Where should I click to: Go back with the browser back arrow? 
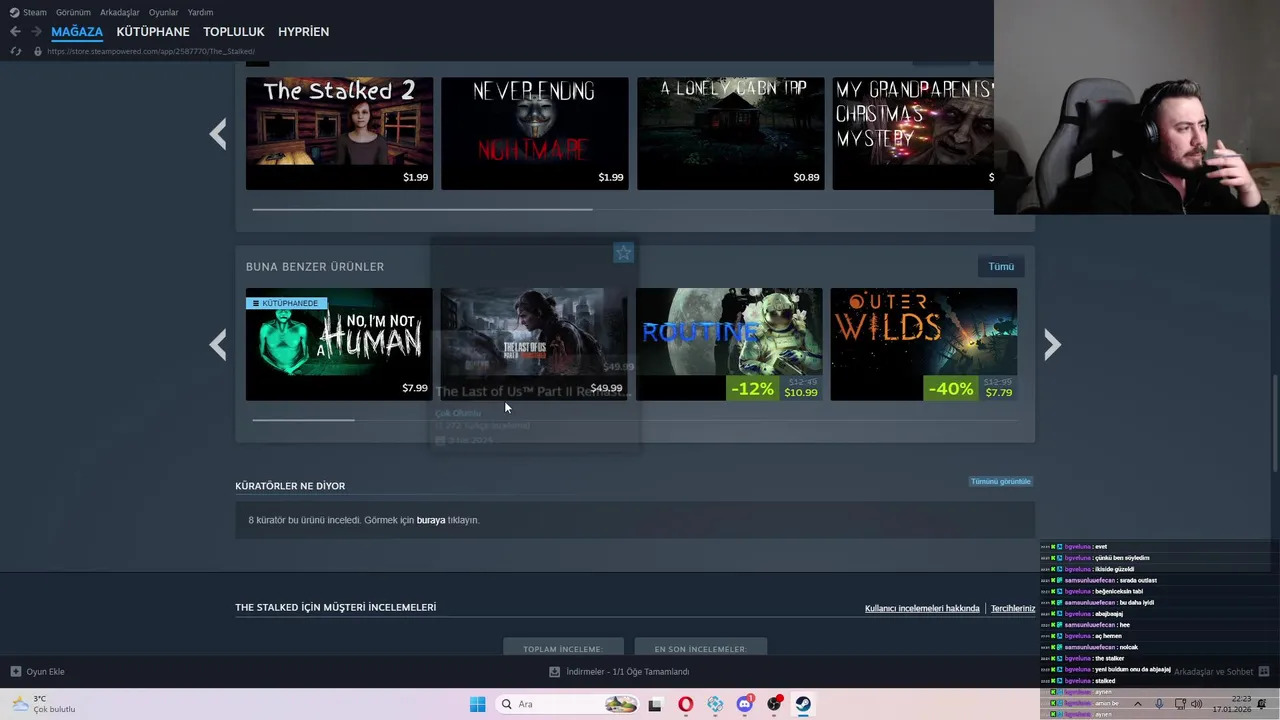15,32
